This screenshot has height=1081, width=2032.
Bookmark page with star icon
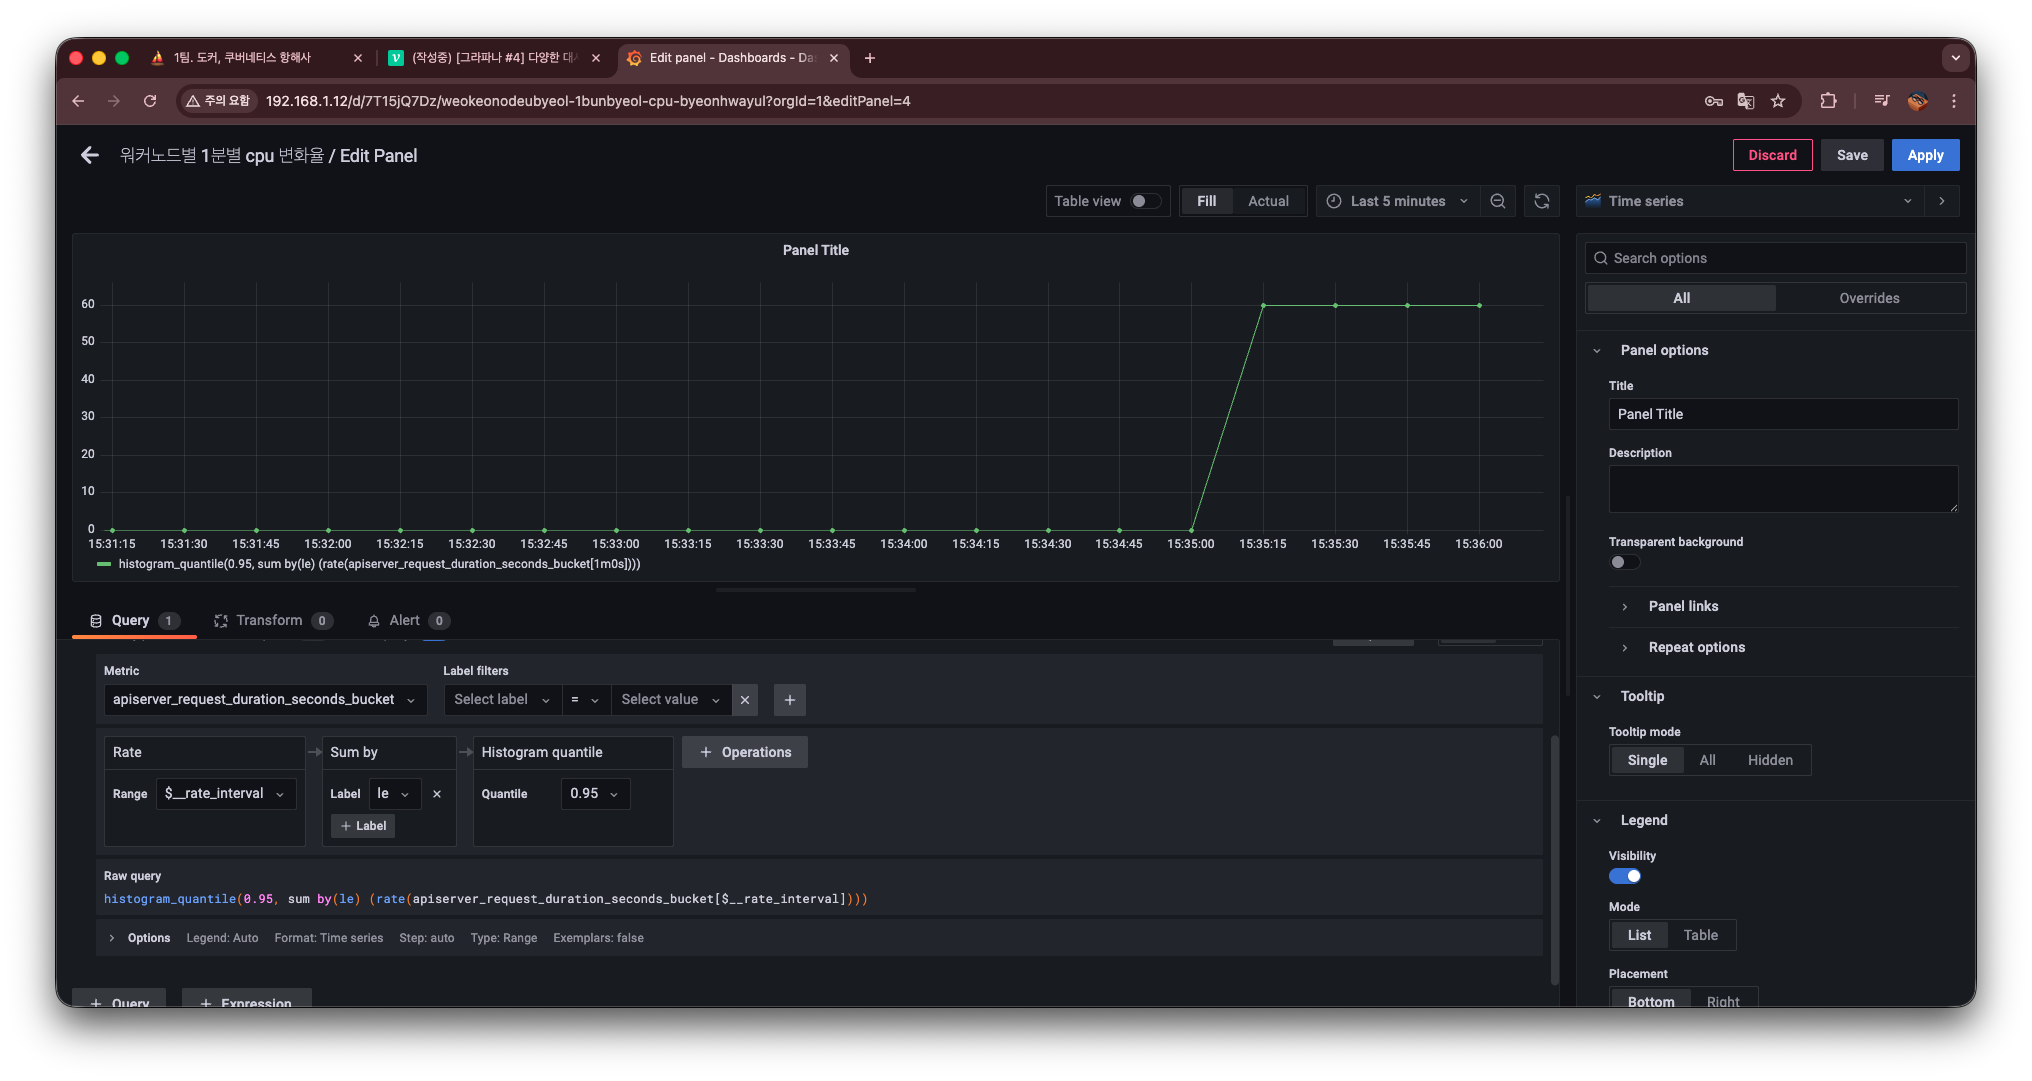[x=1778, y=101]
